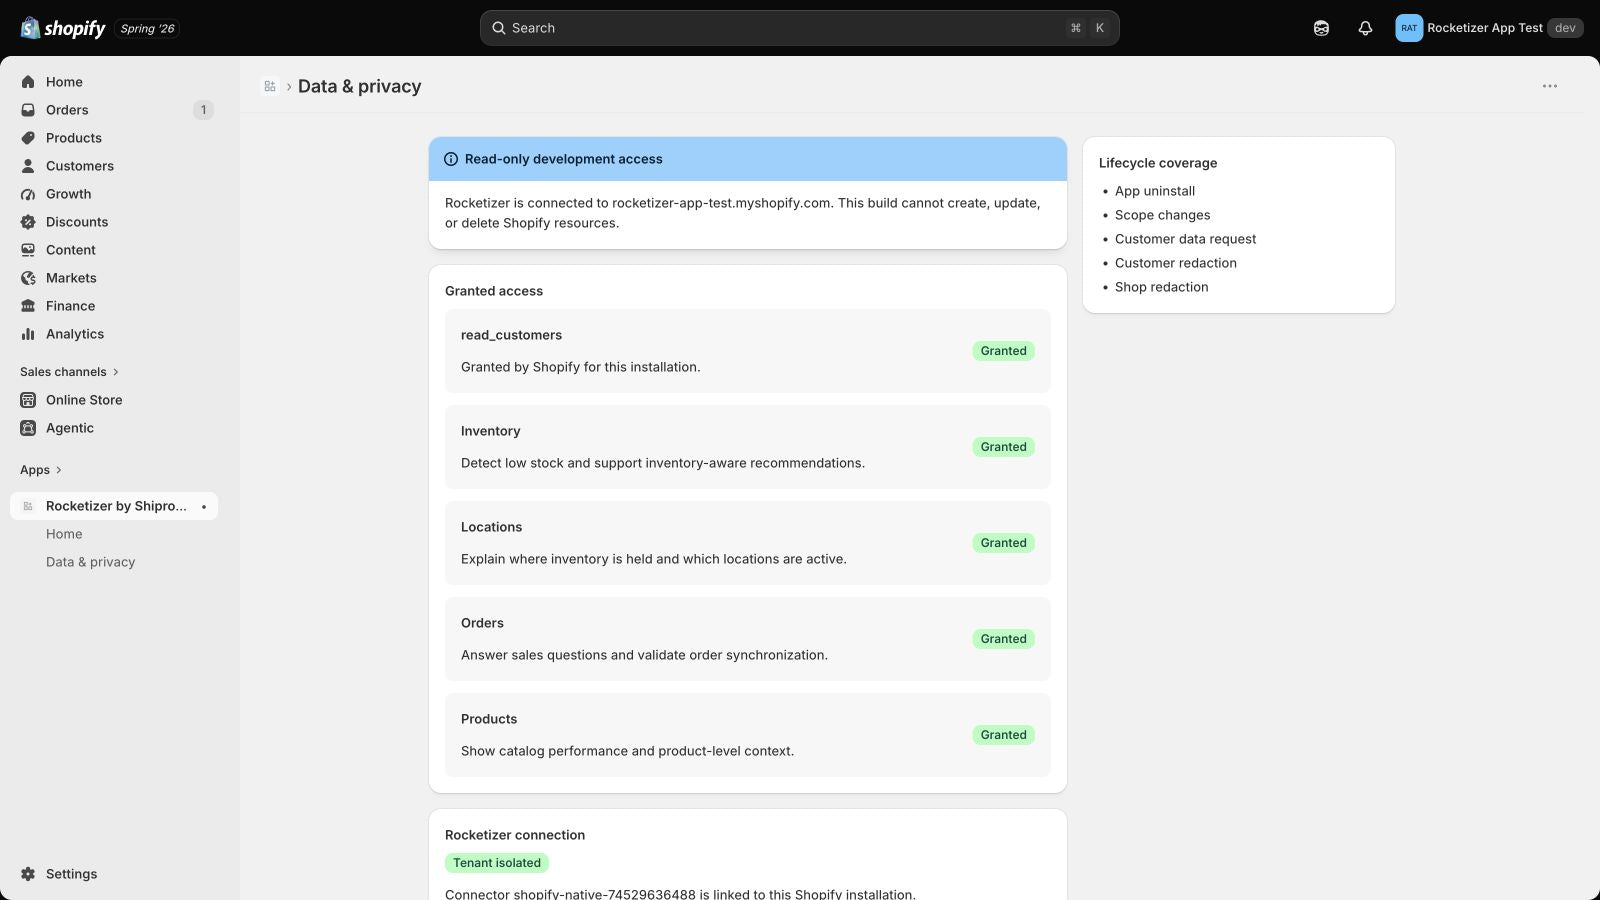Viewport: 1600px width, 900px height.
Task: Open the Rocketizer App Test store menu
Action: [1489, 28]
